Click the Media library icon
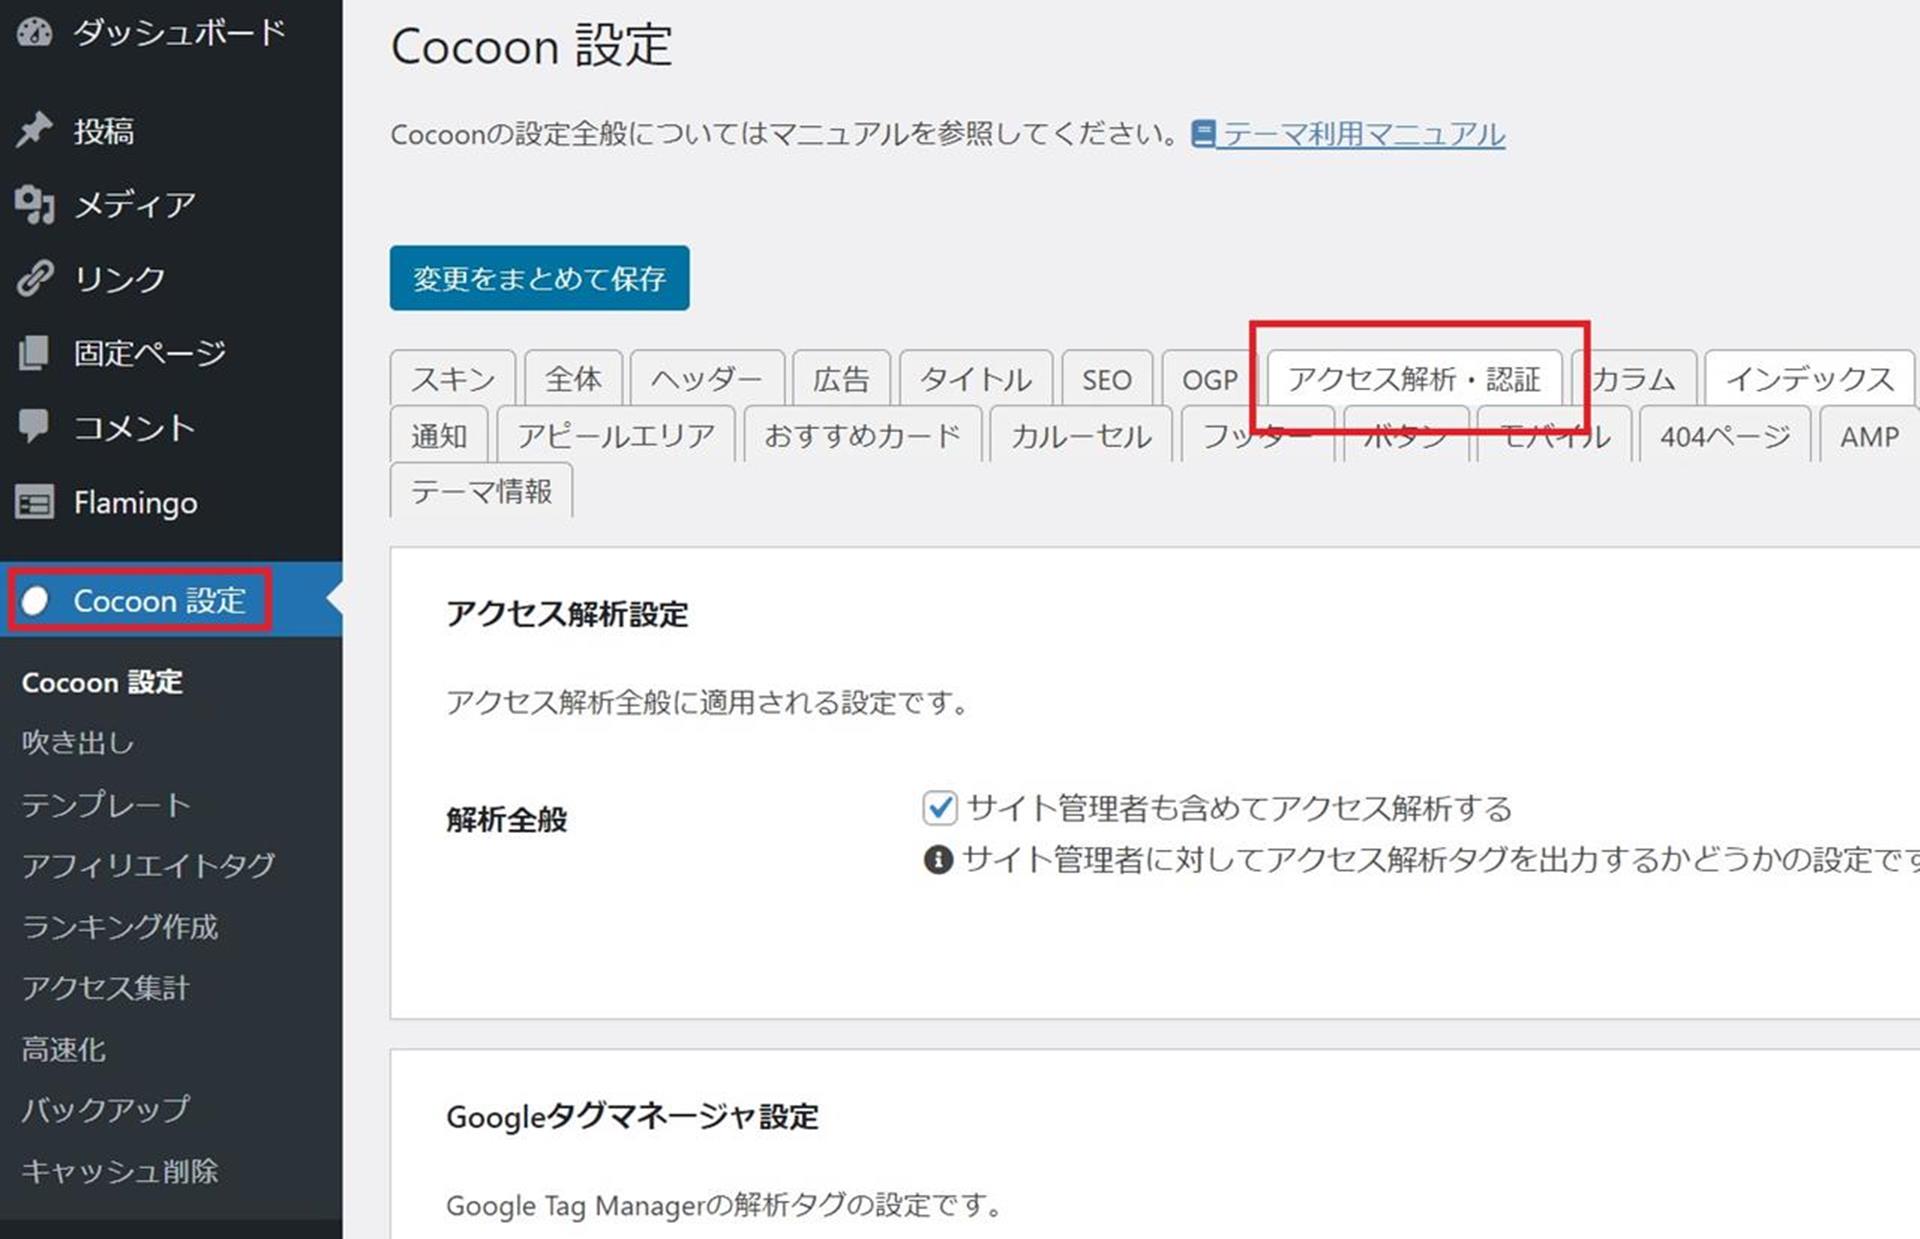1920x1239 pixels. pyautogui.click(x=34, y=204)
